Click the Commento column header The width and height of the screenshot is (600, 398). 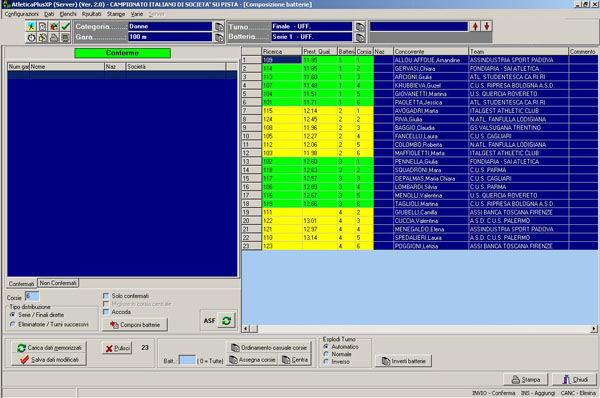tap(583, 51)
